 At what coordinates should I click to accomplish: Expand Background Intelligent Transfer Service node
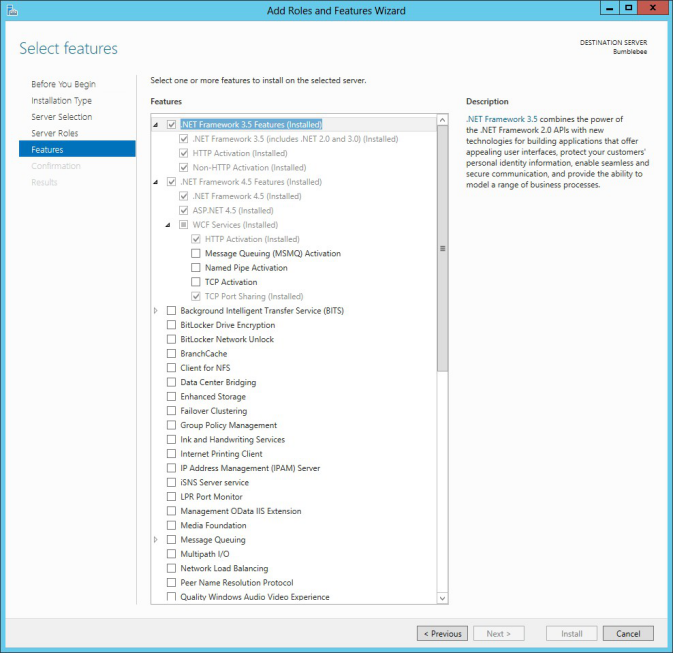point(156,310)
